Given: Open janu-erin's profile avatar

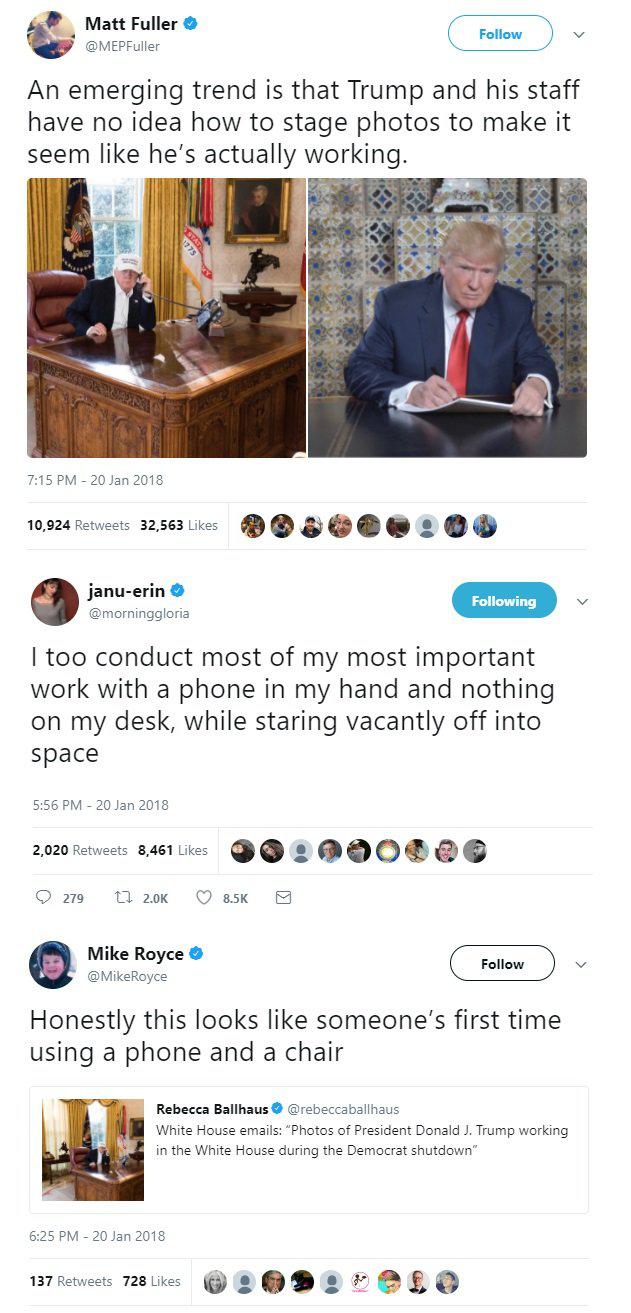Looking at the screenshot, I should pos(54,602).
